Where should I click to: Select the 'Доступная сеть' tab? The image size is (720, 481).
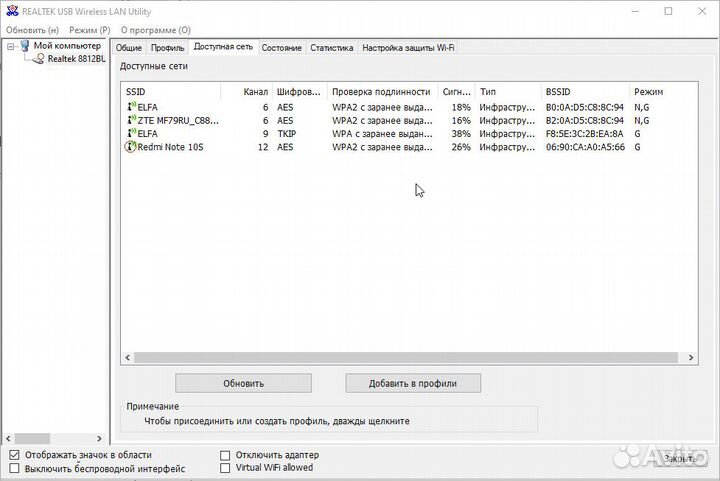tap(223, 46)
